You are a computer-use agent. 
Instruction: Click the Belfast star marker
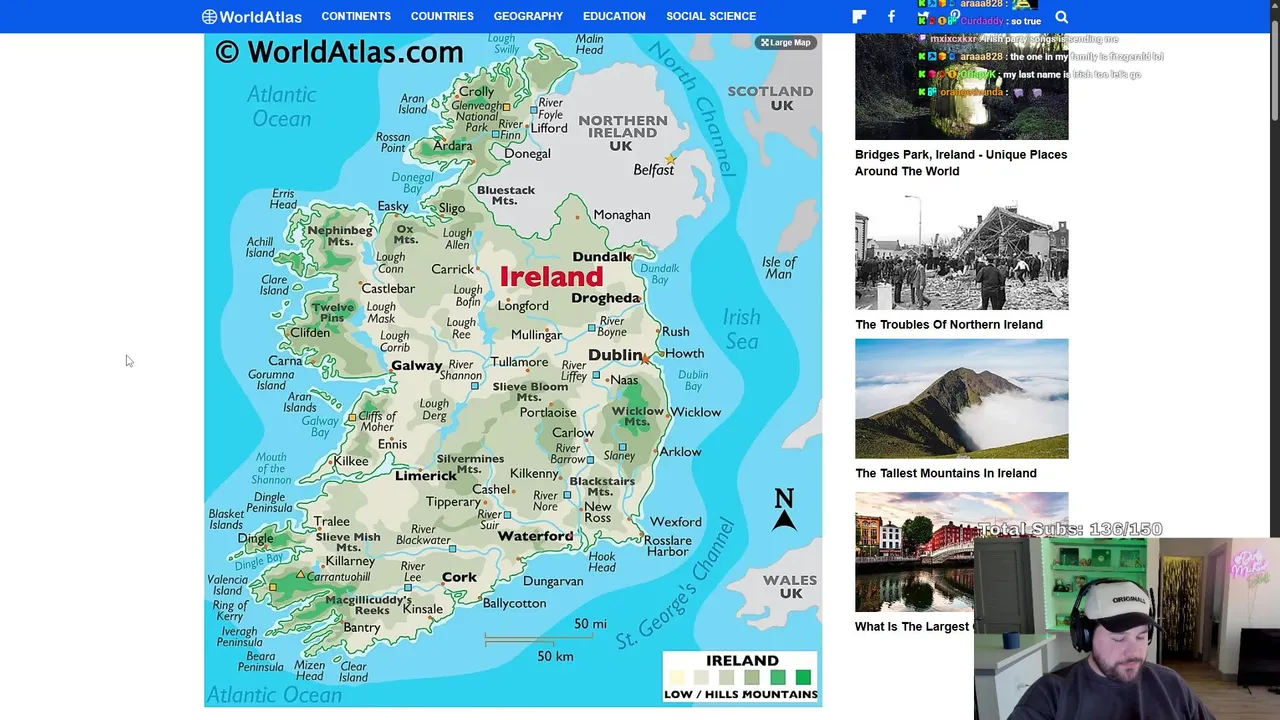(x=670, y=159)
